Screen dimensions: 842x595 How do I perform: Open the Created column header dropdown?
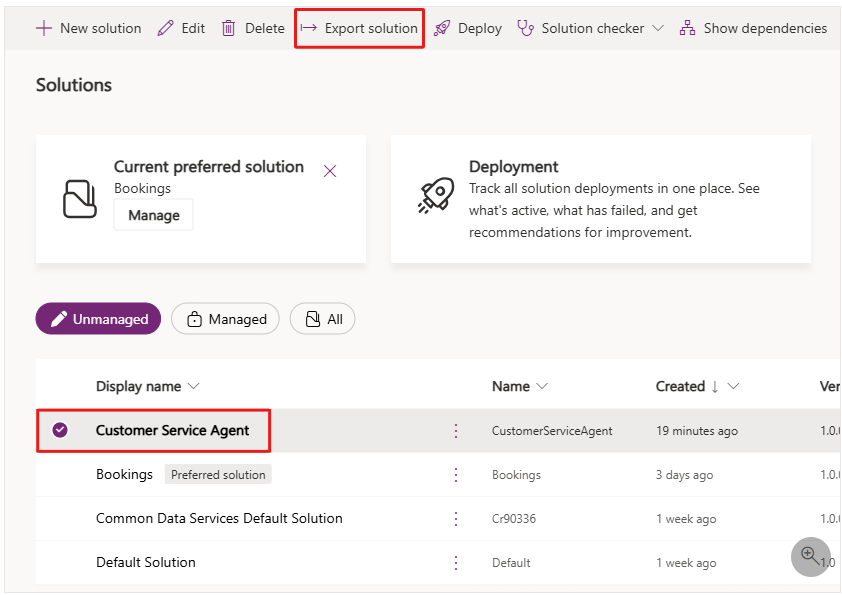(733, 386)
